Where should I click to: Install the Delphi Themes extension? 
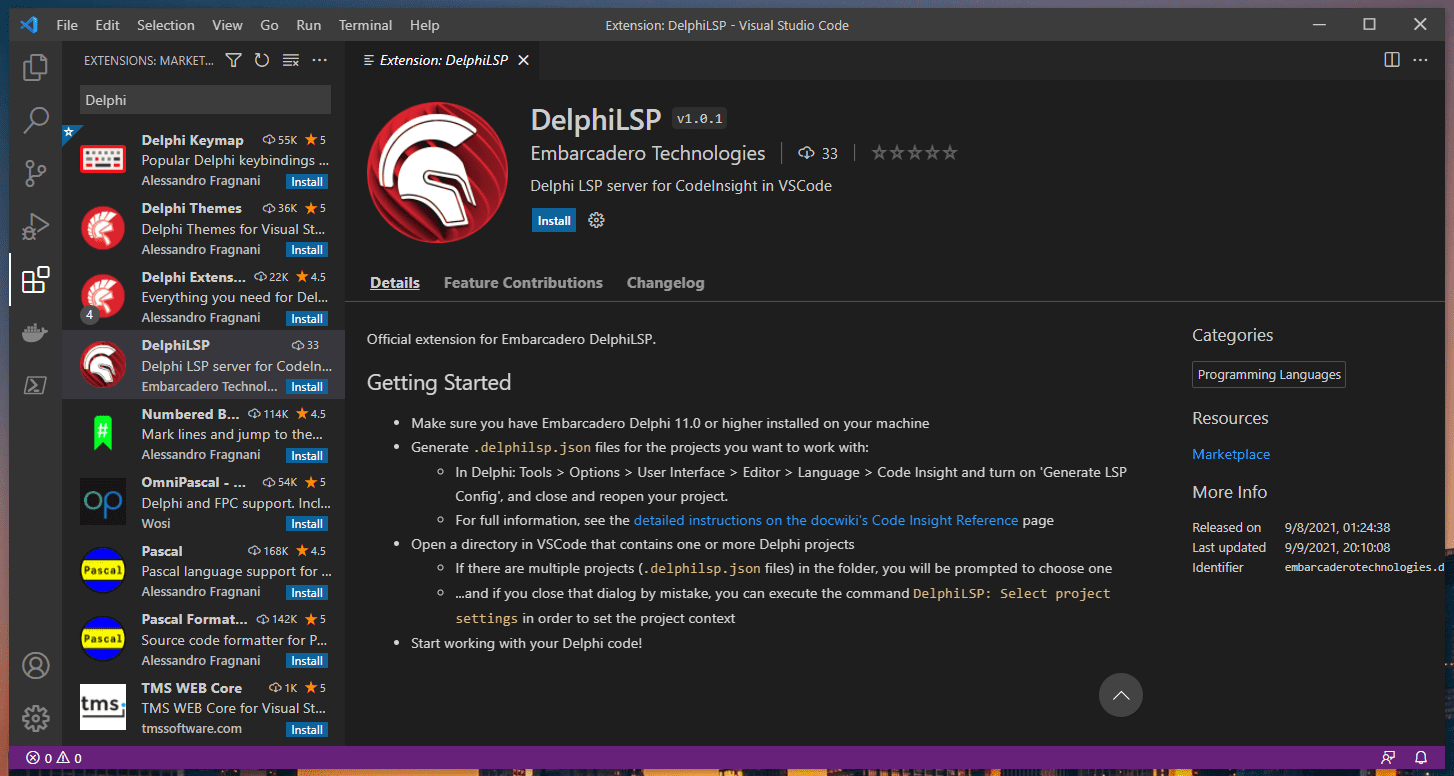[307, 250]
